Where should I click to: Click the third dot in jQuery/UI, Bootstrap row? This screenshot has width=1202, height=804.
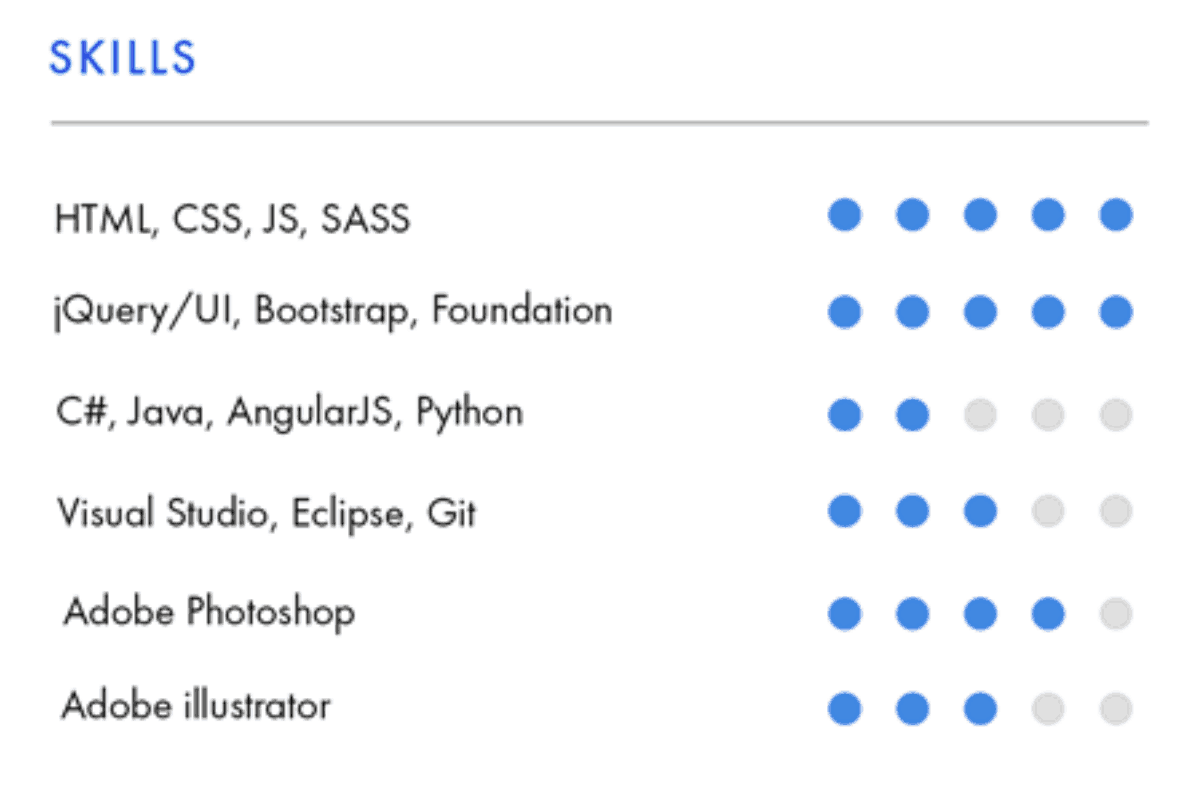coord(980,313)
